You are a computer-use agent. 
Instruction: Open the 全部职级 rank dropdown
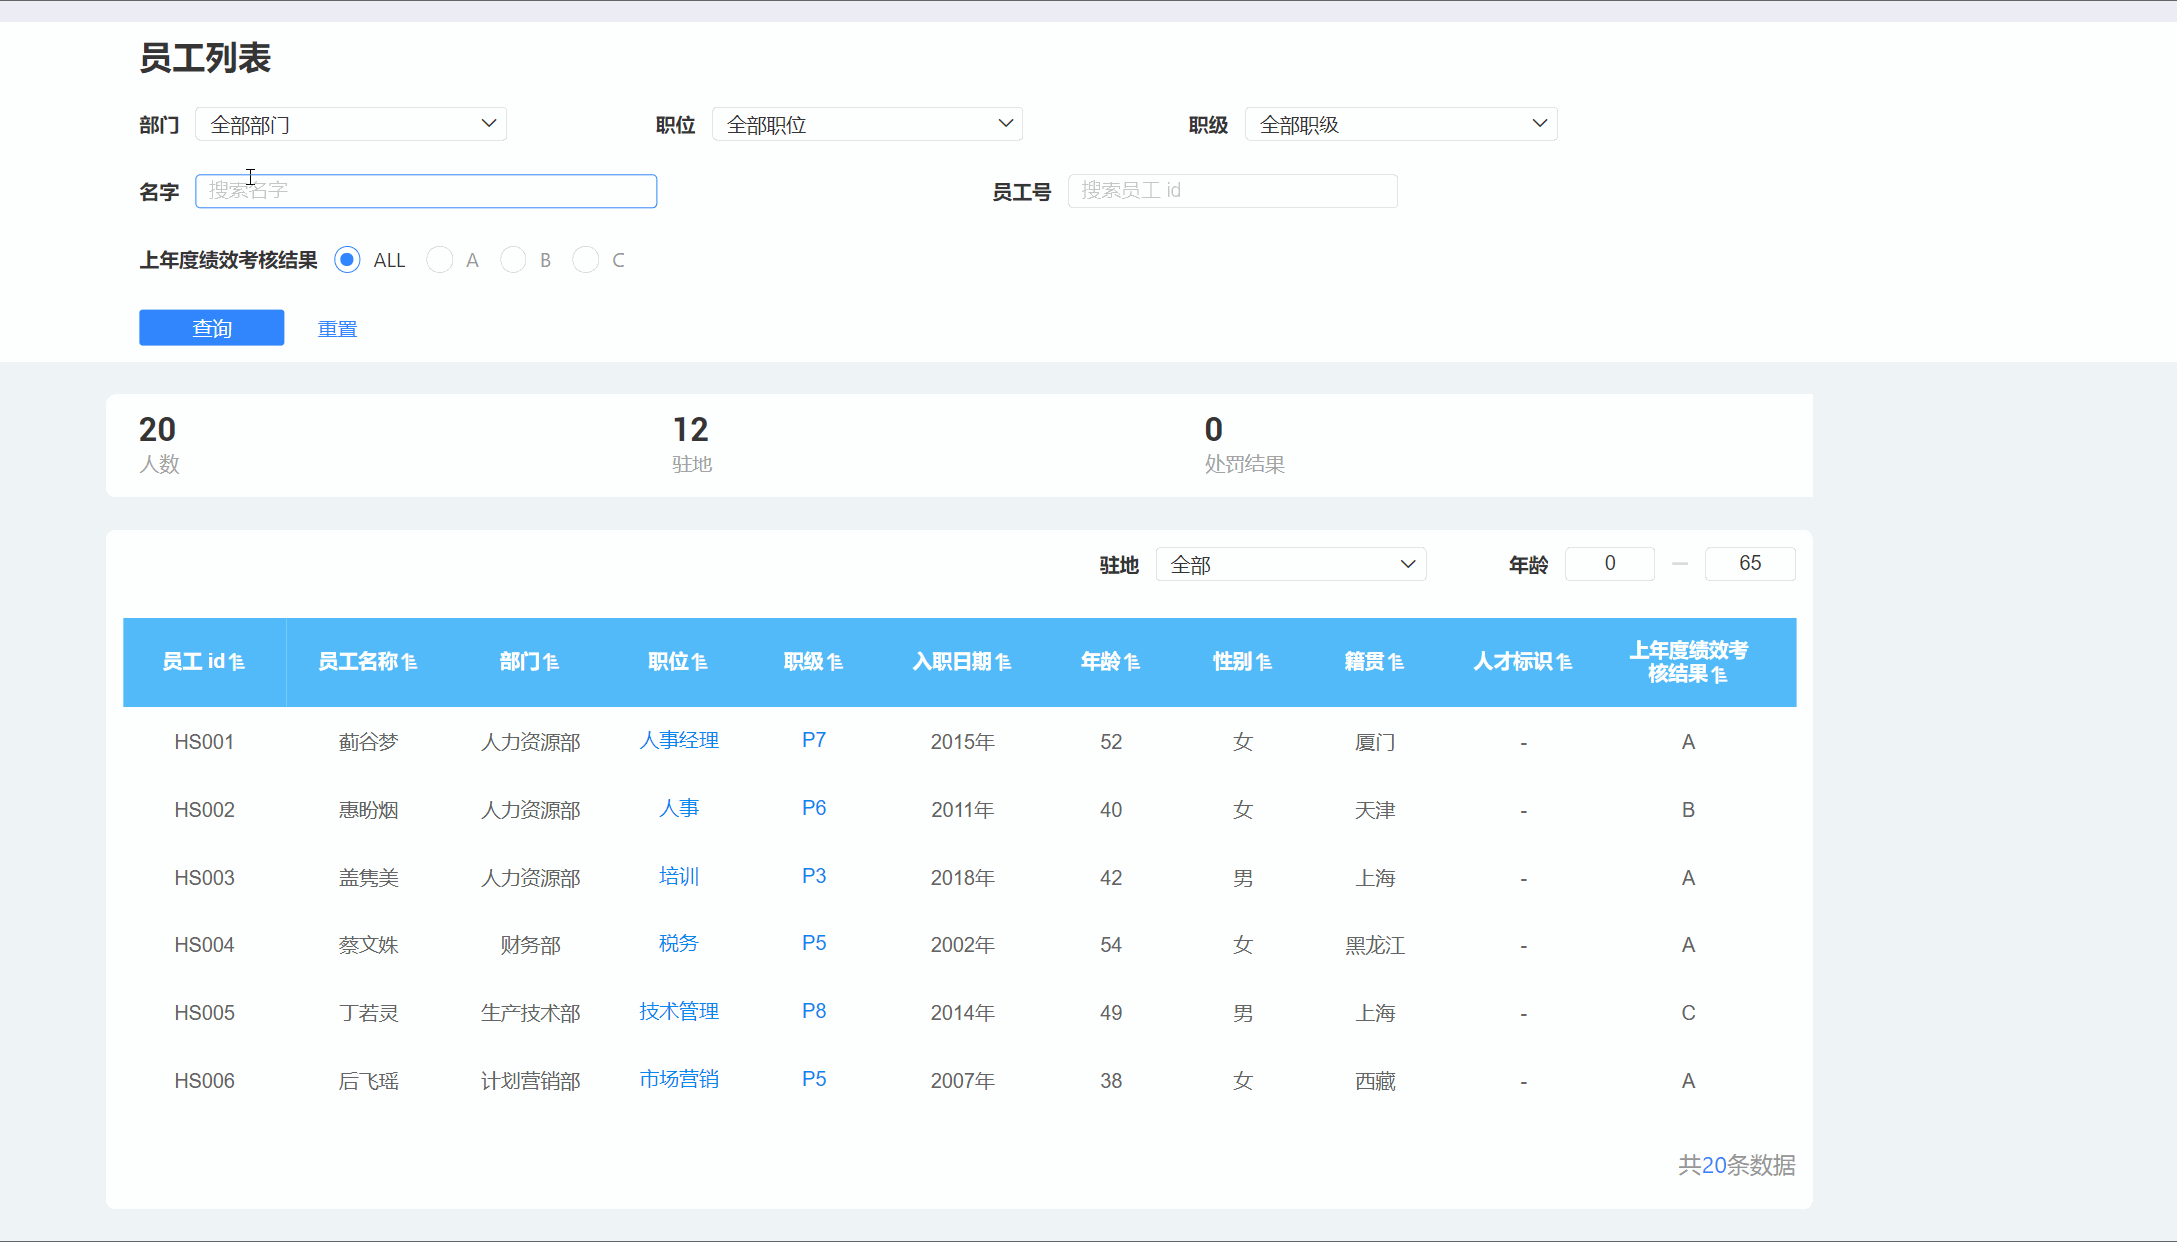pos(1400,124)
